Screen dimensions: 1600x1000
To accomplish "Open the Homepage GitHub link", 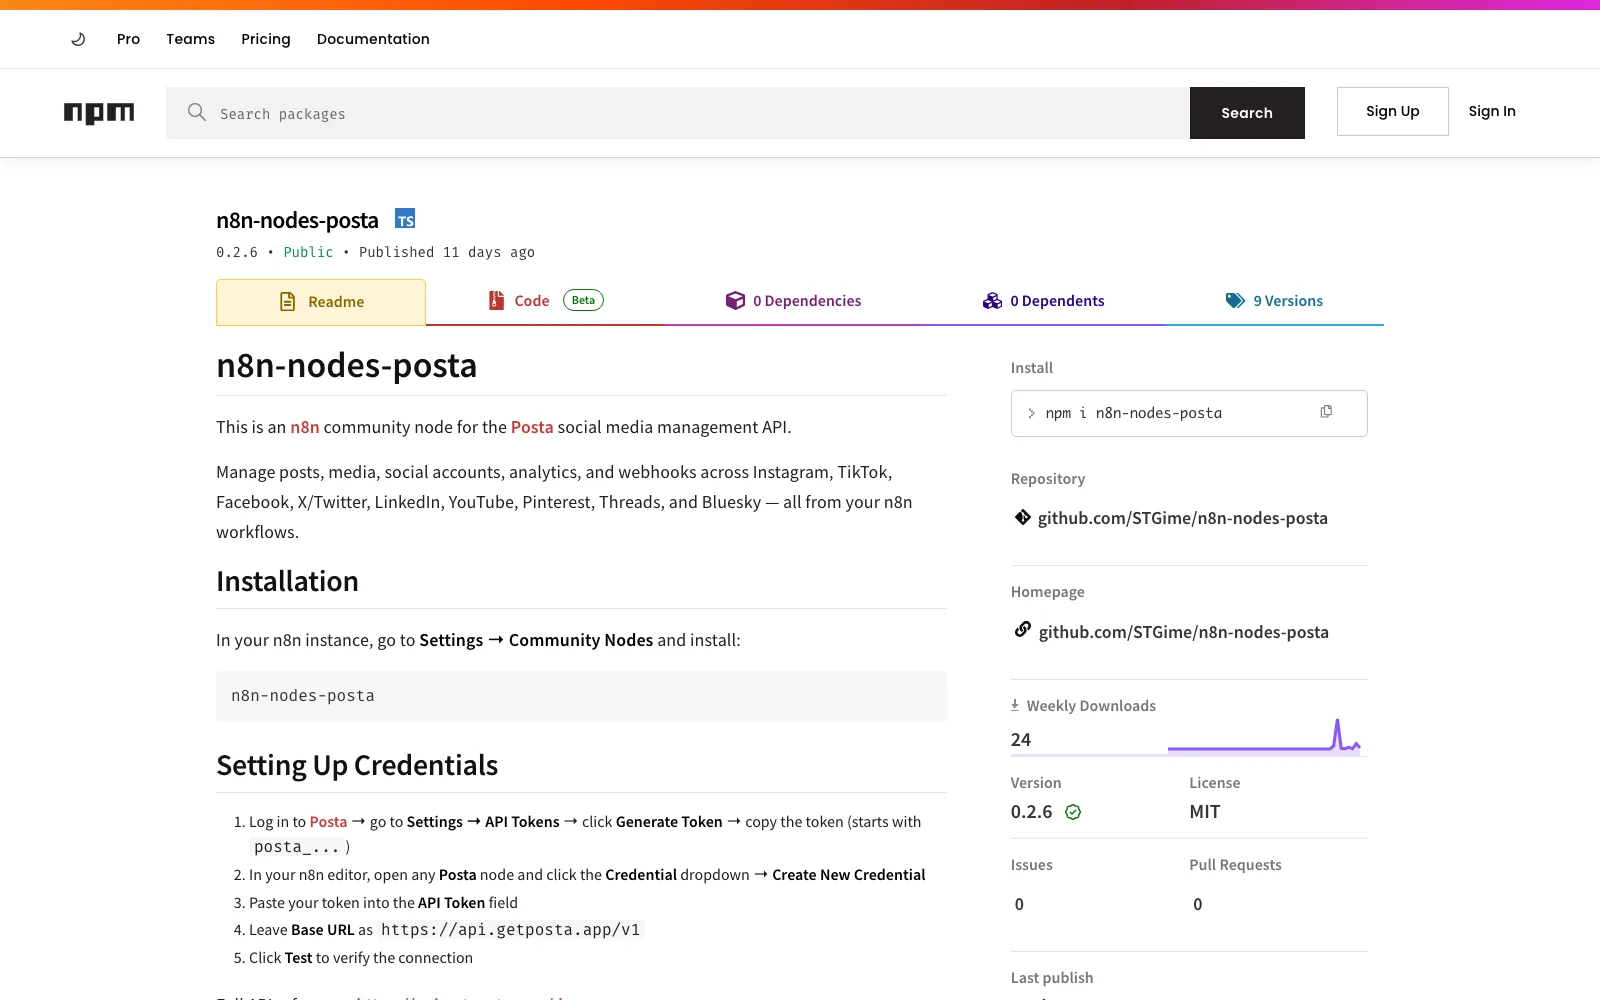I will 1184,632.
